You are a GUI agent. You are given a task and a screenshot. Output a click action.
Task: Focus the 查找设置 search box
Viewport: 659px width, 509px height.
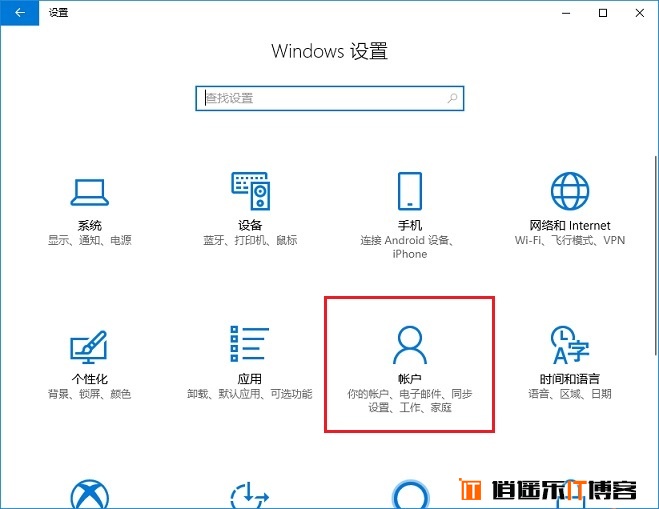(330, 98)
